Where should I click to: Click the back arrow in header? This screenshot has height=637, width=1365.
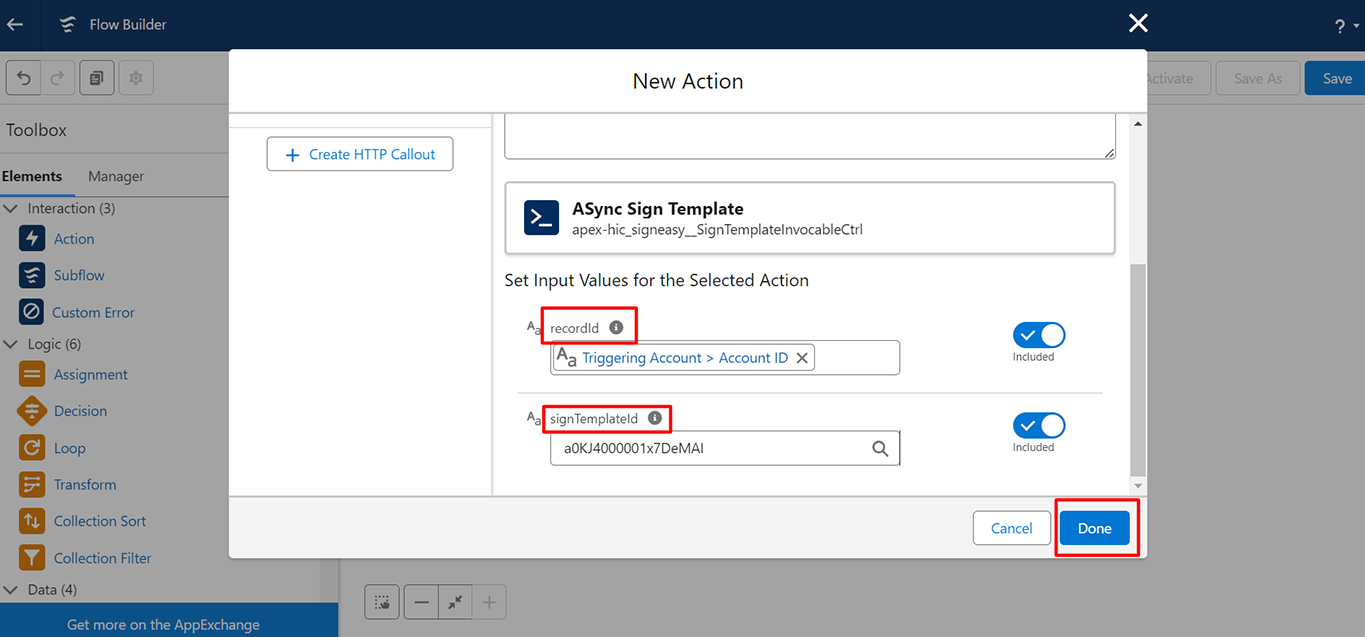(x=15, y=24)
